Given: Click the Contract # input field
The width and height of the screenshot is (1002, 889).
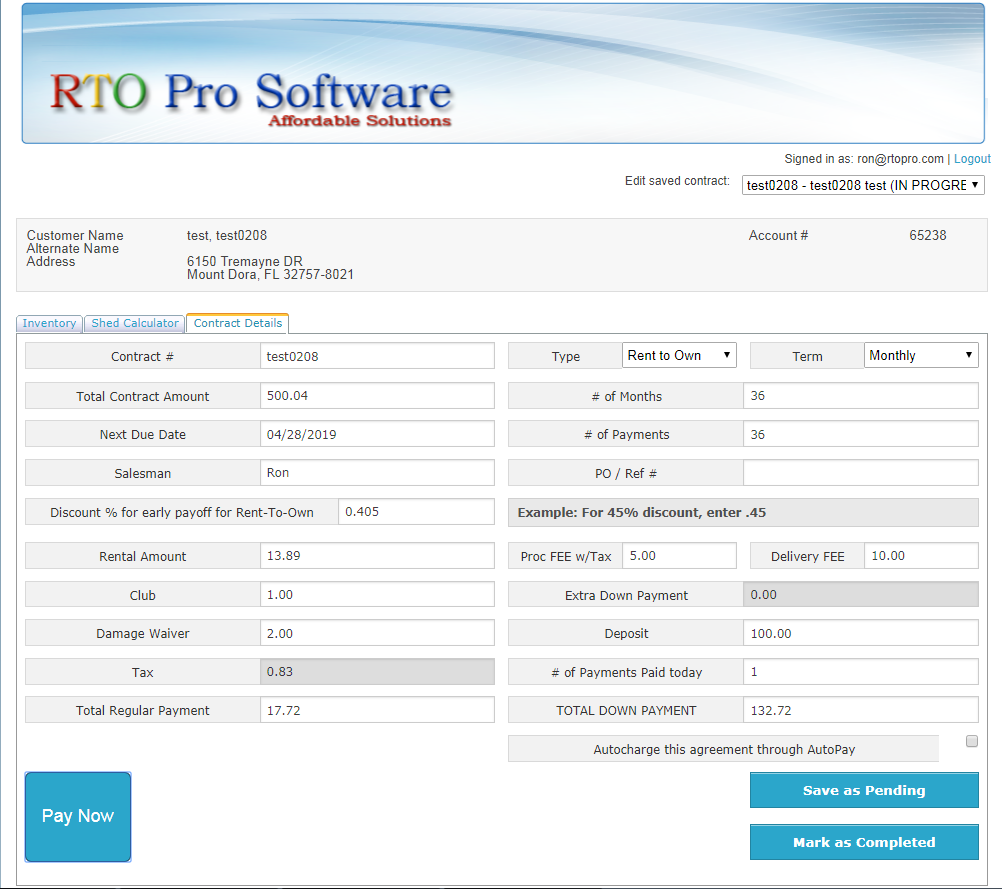Looking at the screenshot, I should pyautogui.click(x=376, y=356).
